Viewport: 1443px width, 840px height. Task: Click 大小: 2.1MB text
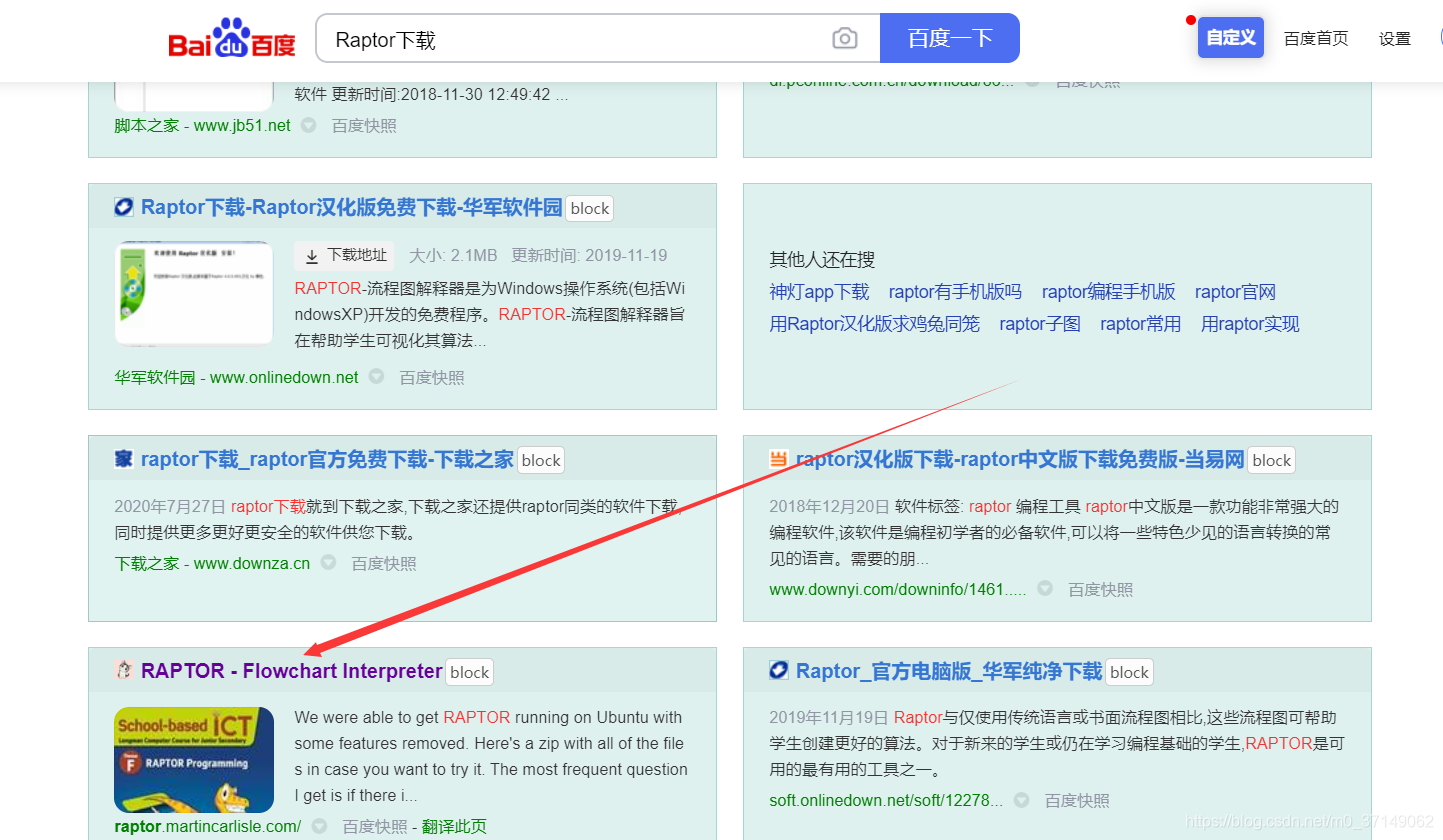(x=453, y=255)
